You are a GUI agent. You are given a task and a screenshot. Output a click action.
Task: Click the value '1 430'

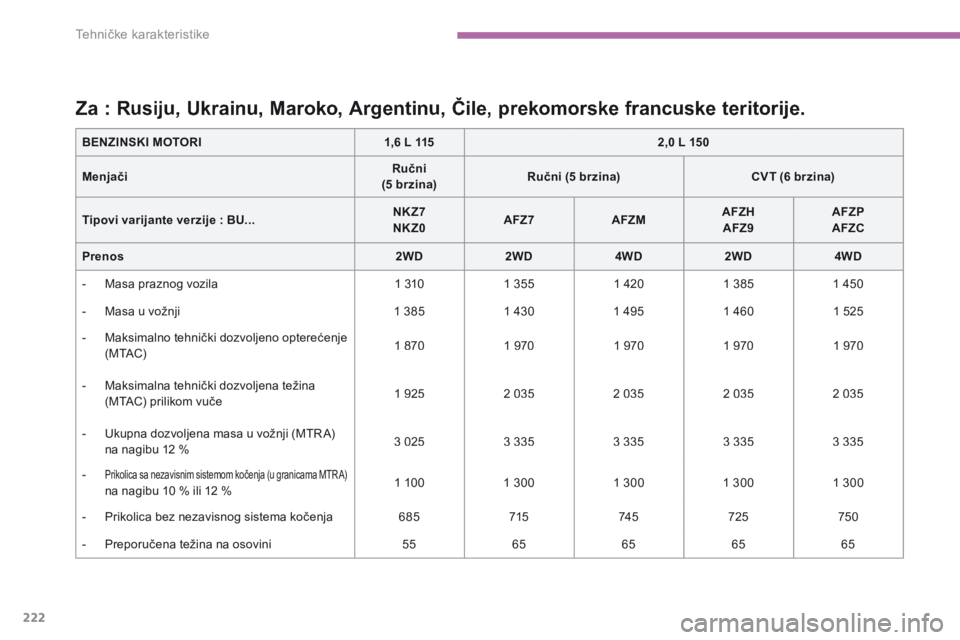click(x=519, y=311)
